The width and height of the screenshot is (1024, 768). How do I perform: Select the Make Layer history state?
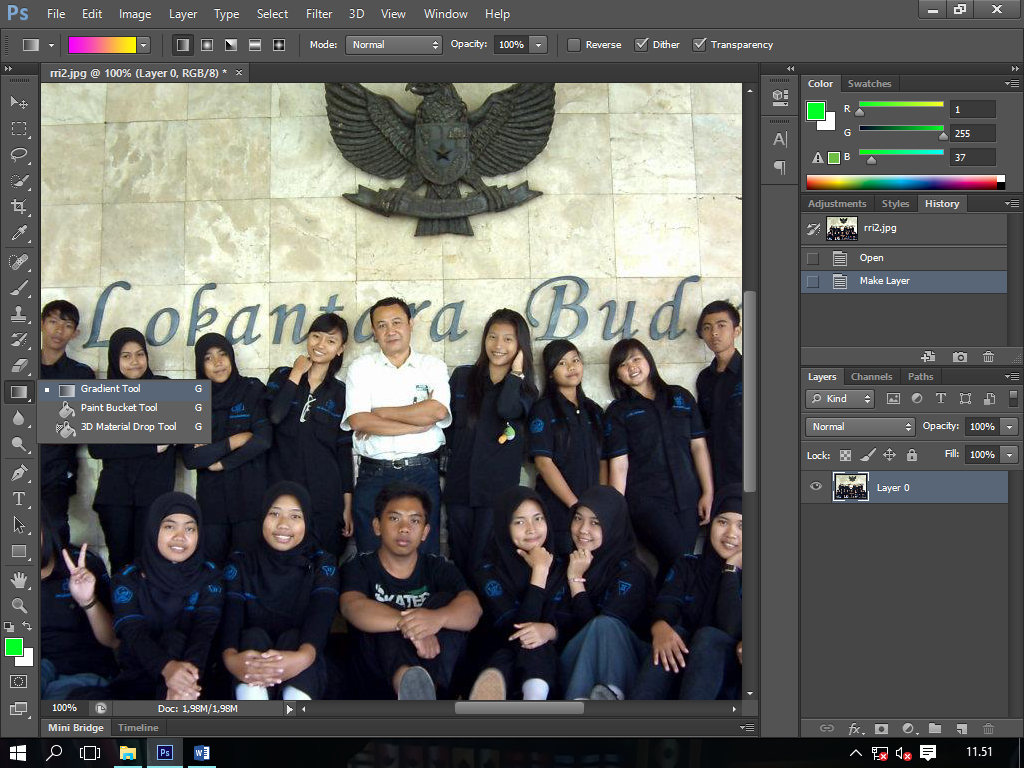904,281
